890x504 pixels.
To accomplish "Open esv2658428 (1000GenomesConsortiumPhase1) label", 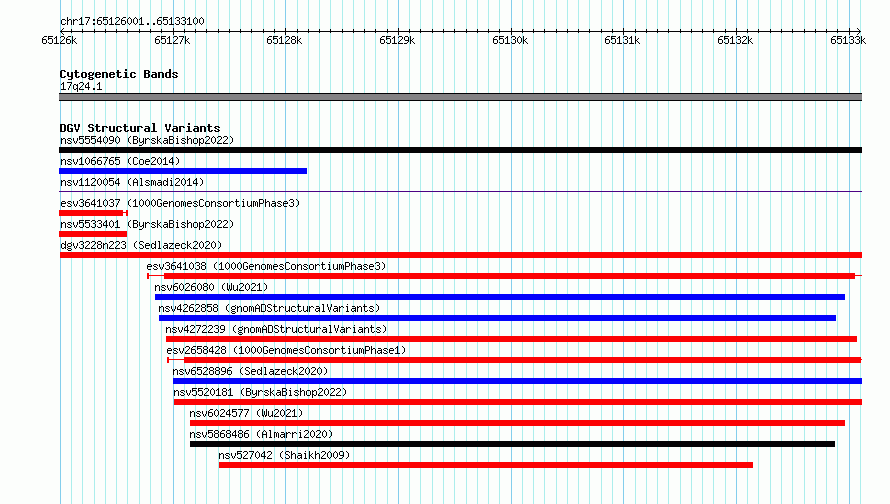I will click(286, 350).
